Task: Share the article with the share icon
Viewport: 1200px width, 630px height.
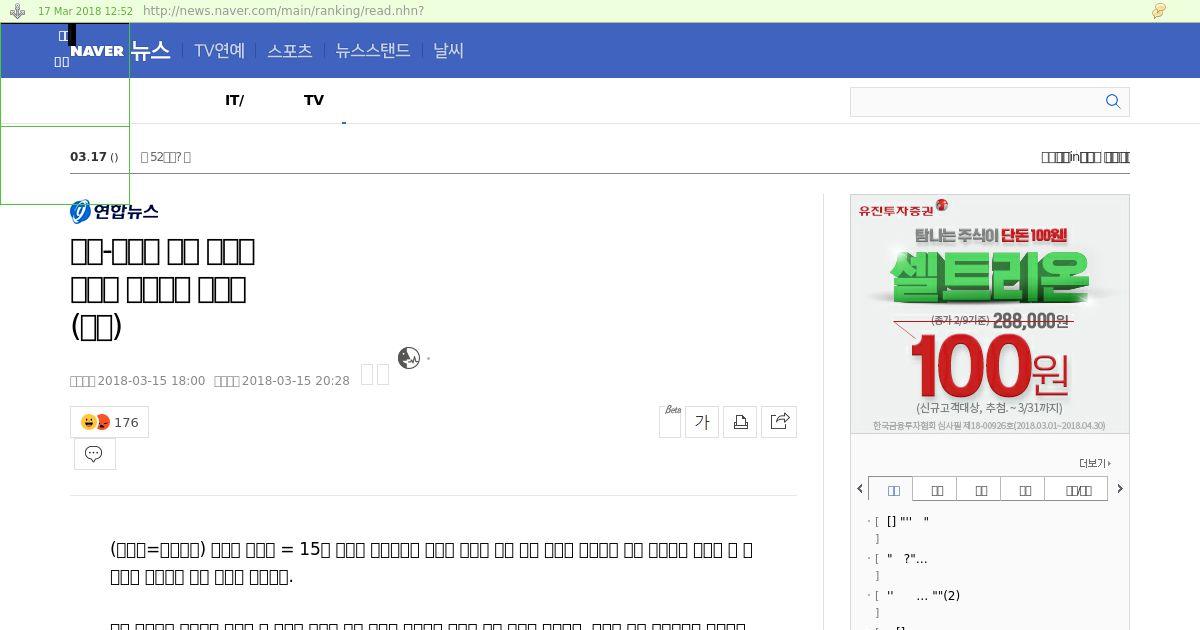Action: click(779, 422)
